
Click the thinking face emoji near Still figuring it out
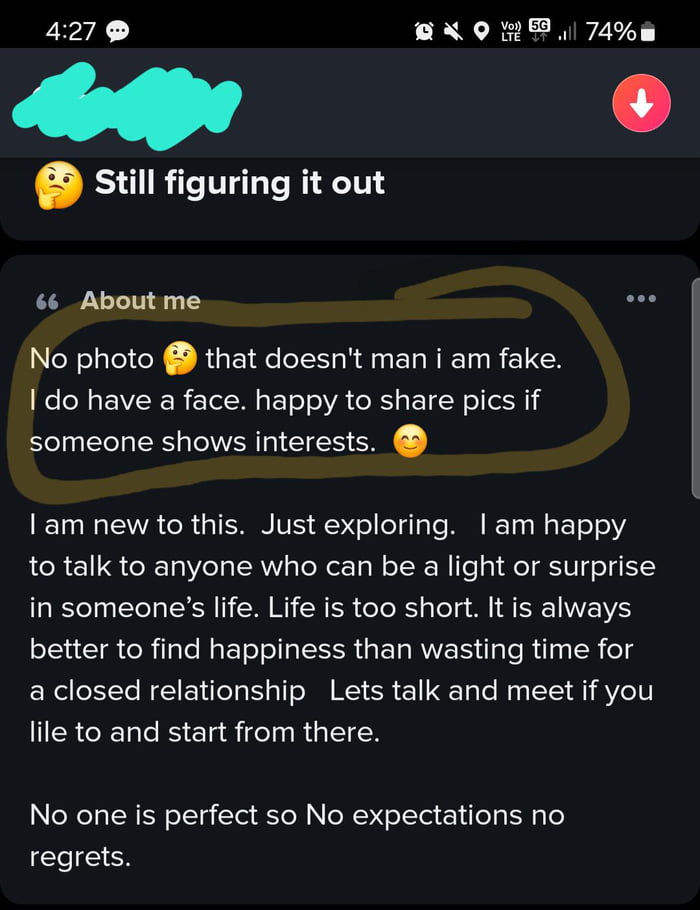click(58, 183)
